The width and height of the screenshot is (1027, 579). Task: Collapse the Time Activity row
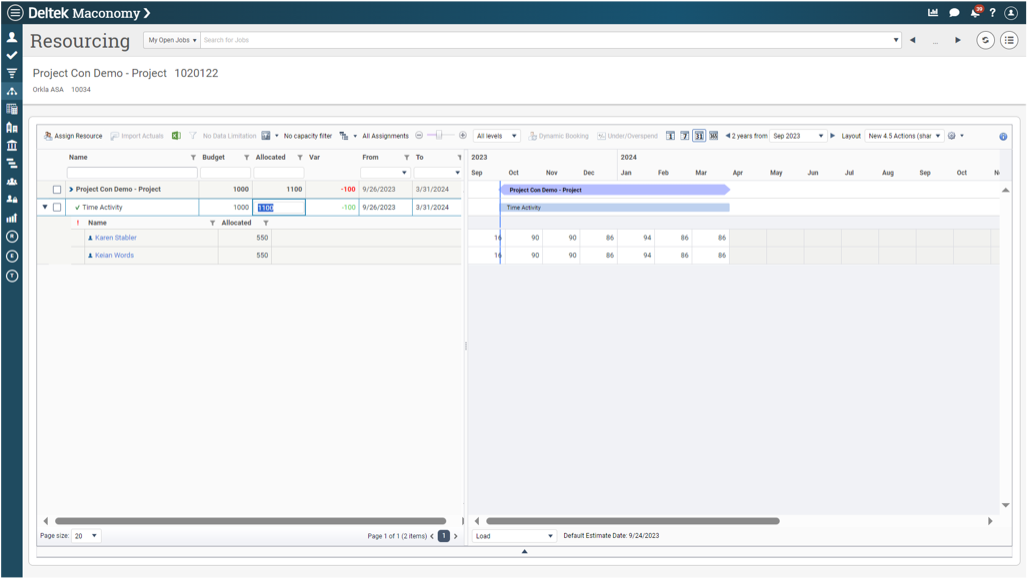[x=44, y=208]
